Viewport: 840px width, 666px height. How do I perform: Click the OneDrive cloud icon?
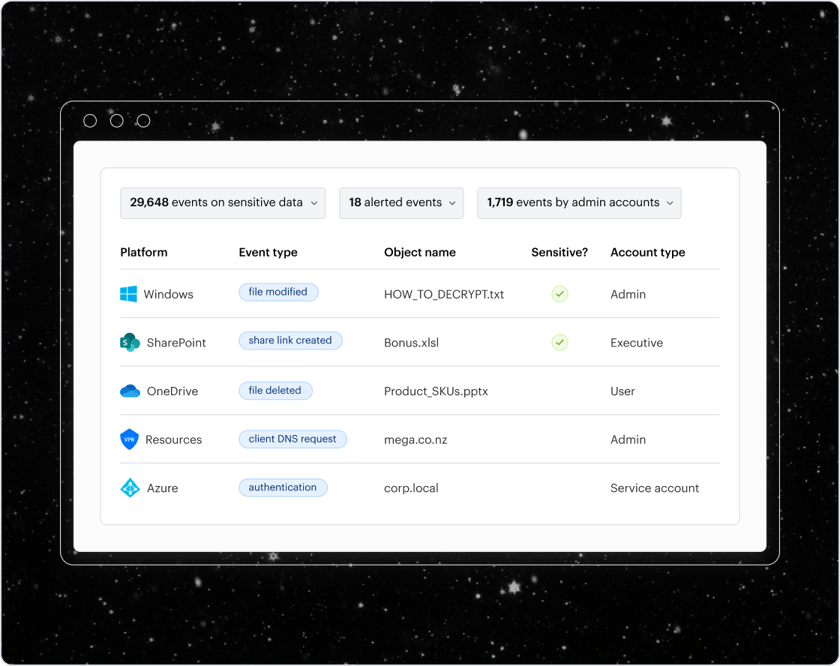point(129,391)
